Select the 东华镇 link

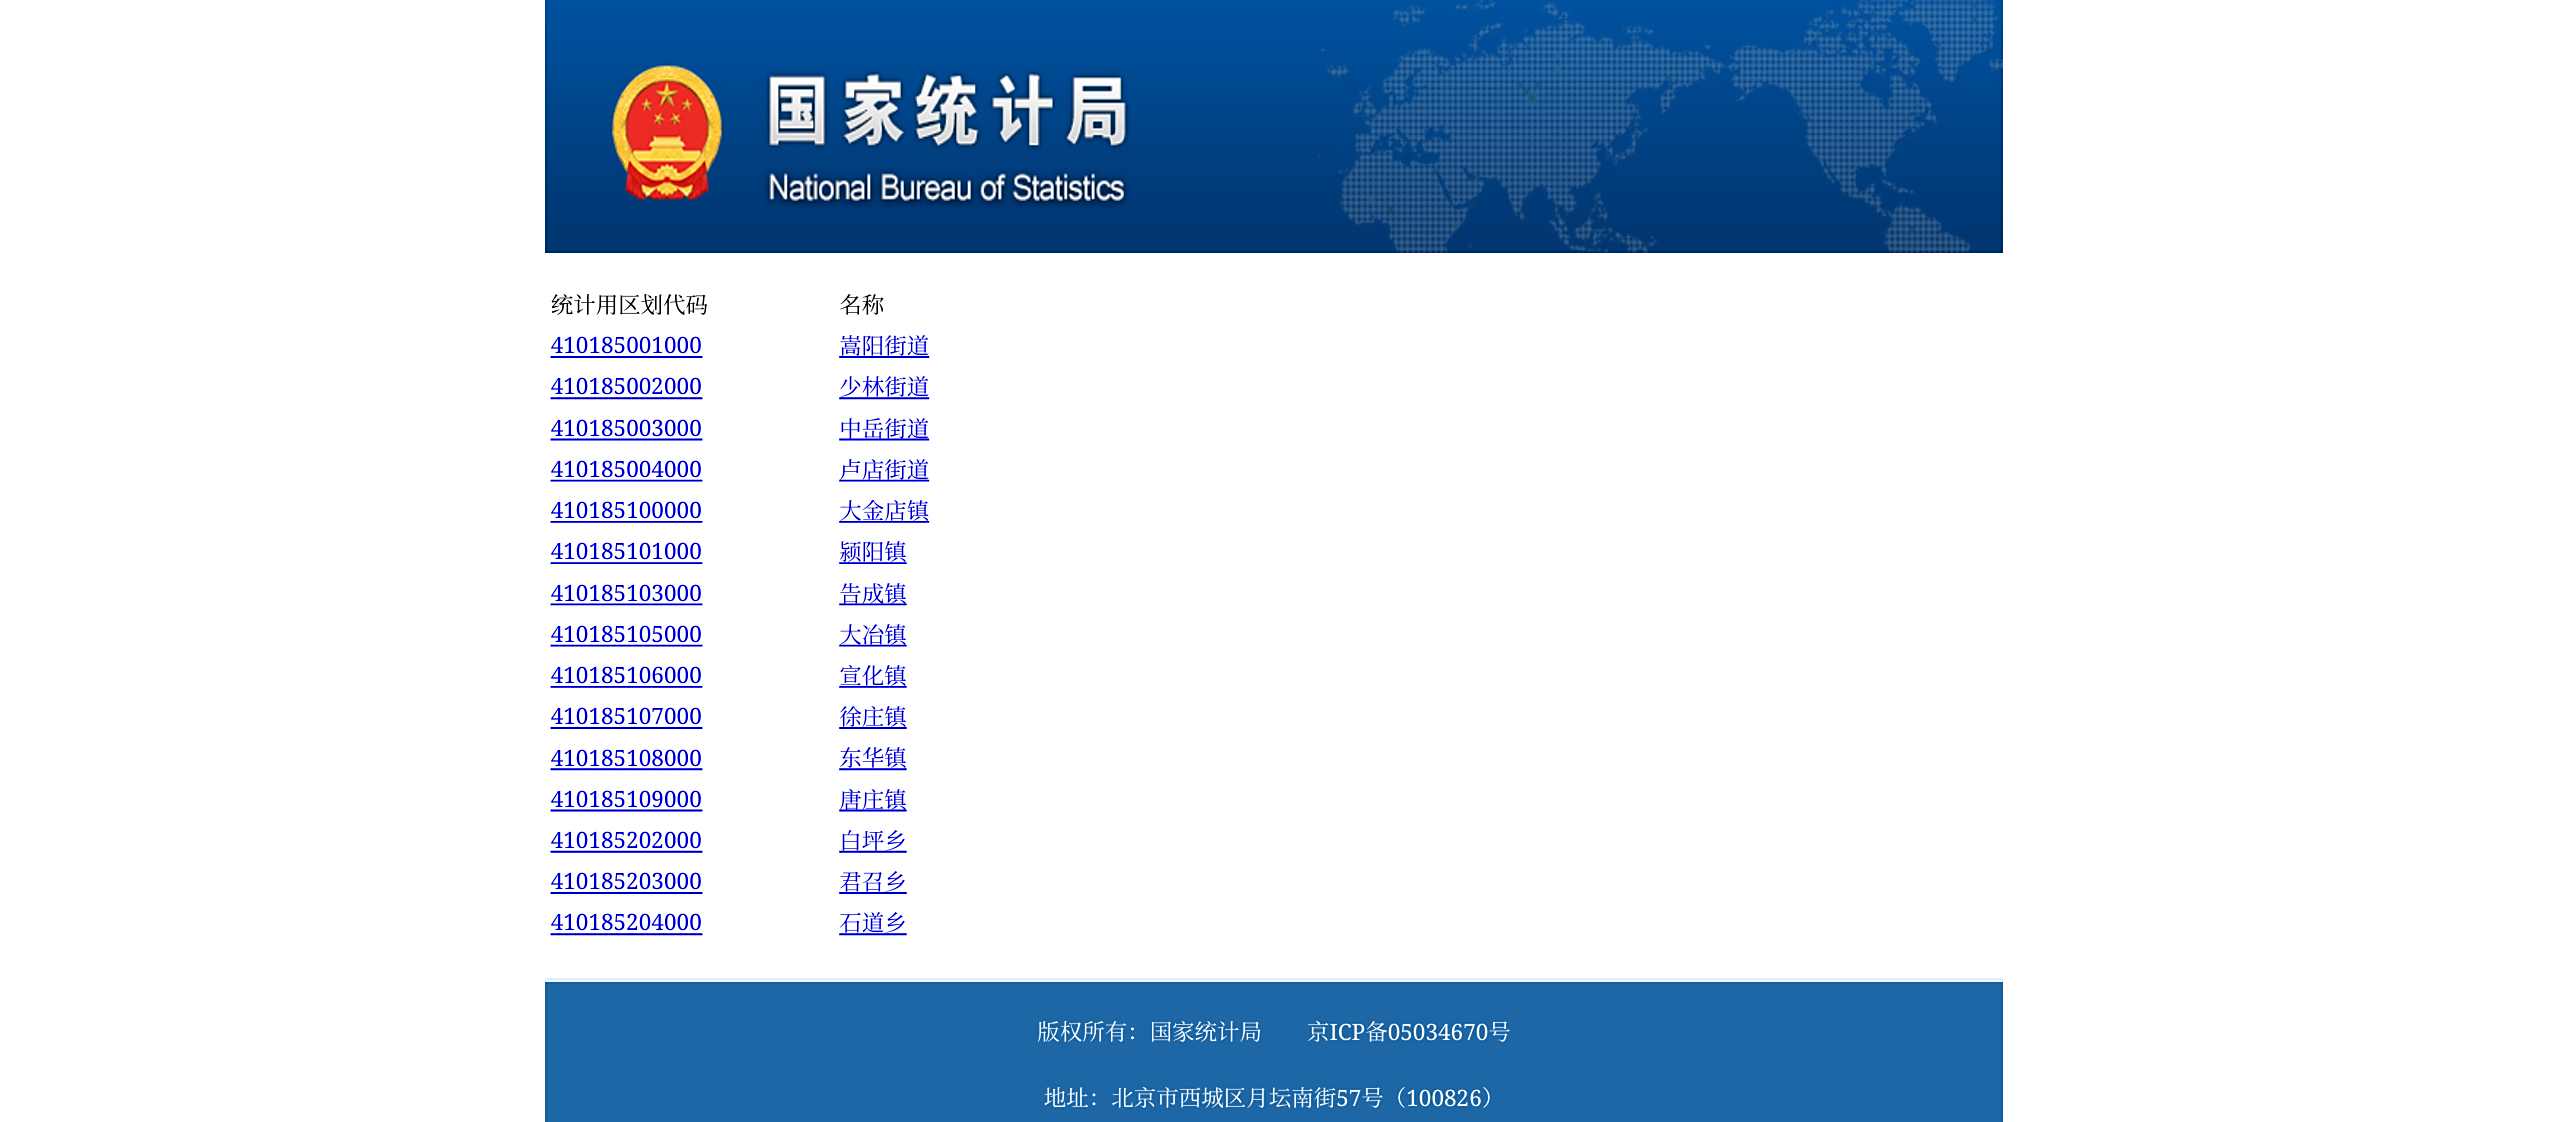click(873, 759)
